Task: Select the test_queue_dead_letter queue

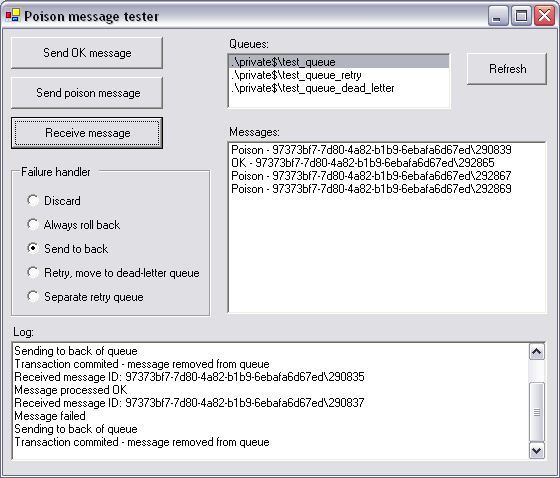Action: coord(339,88)
